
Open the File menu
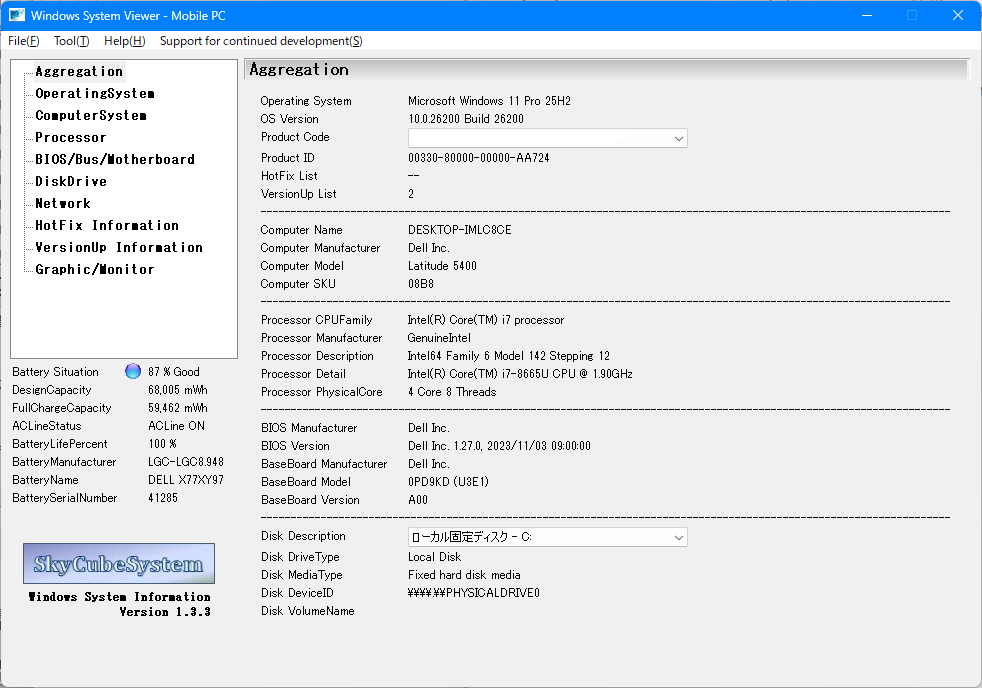[x=24, y=41]
